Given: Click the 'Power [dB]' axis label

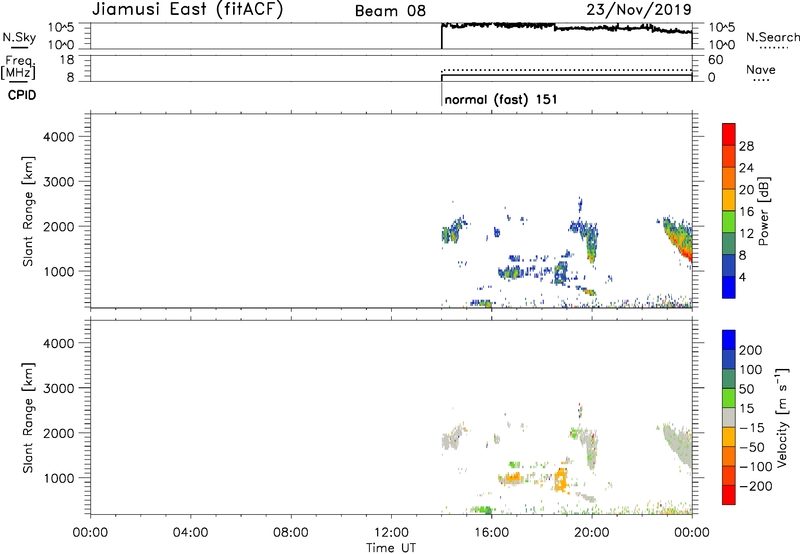Looking at the screenshot, I should (x=763, y=211).
